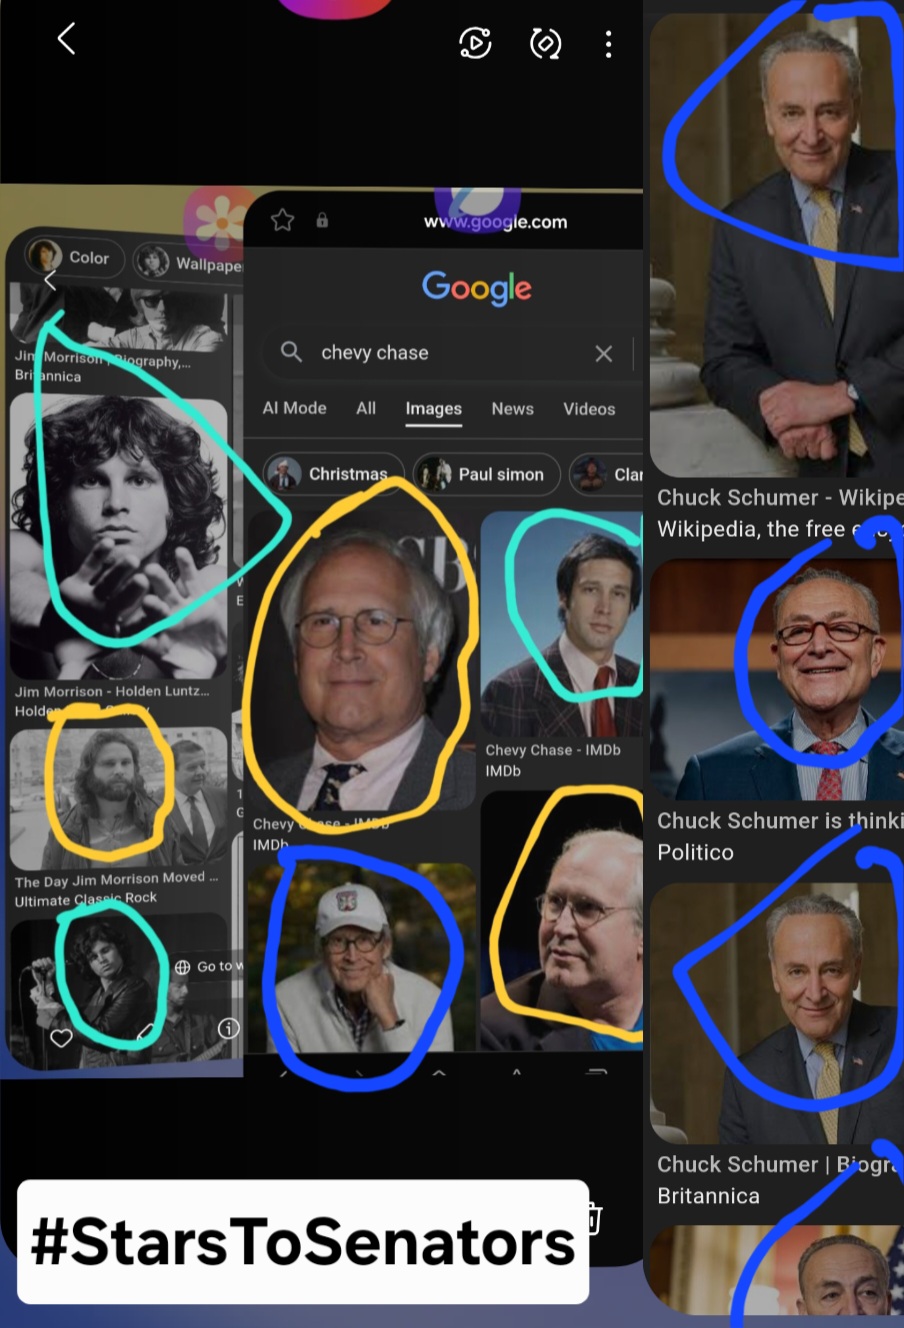Tap the info icon on wallpaper preview
The image size is (904, 1328).
[229, 1028]
